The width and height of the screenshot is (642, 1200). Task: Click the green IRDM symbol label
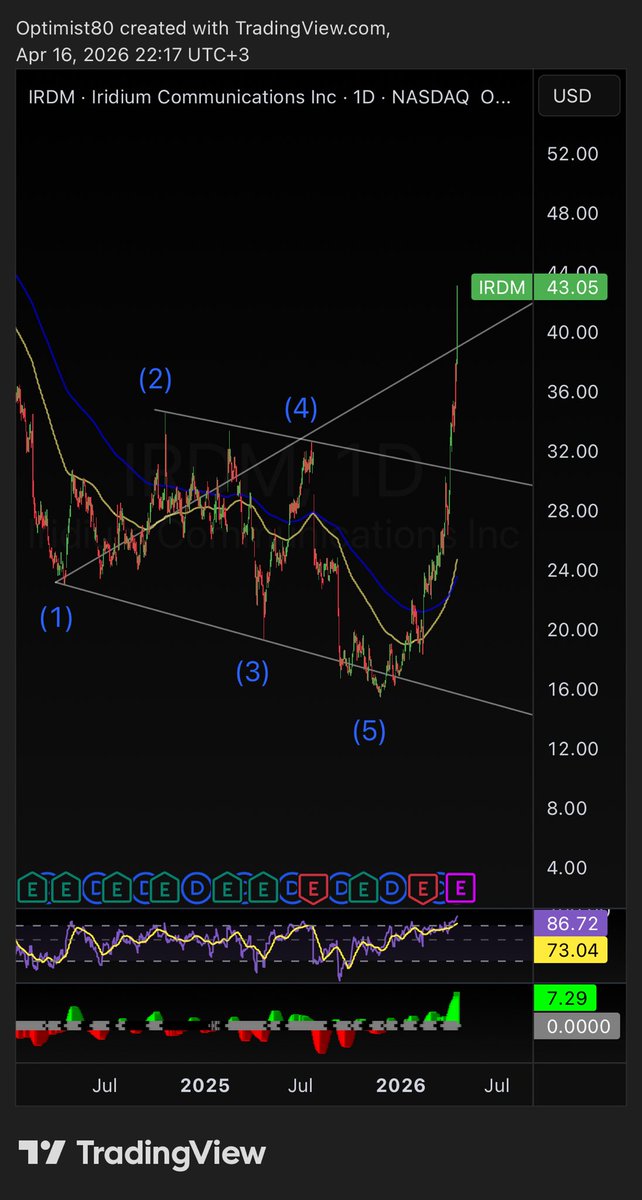pos(502,287)
